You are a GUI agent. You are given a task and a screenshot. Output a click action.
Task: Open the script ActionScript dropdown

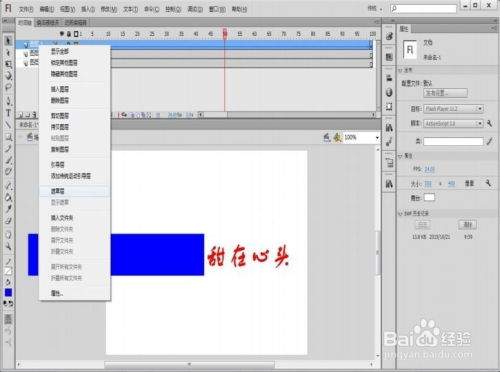coord(453,124)
